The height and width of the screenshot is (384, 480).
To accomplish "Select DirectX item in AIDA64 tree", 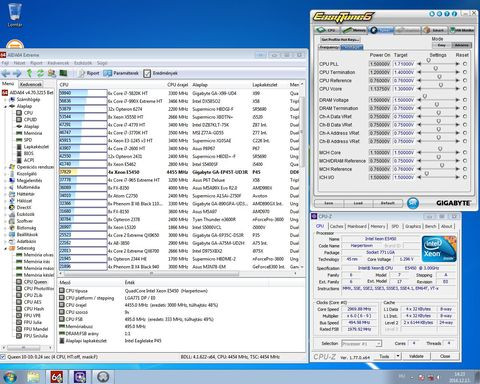I will 21,207.
